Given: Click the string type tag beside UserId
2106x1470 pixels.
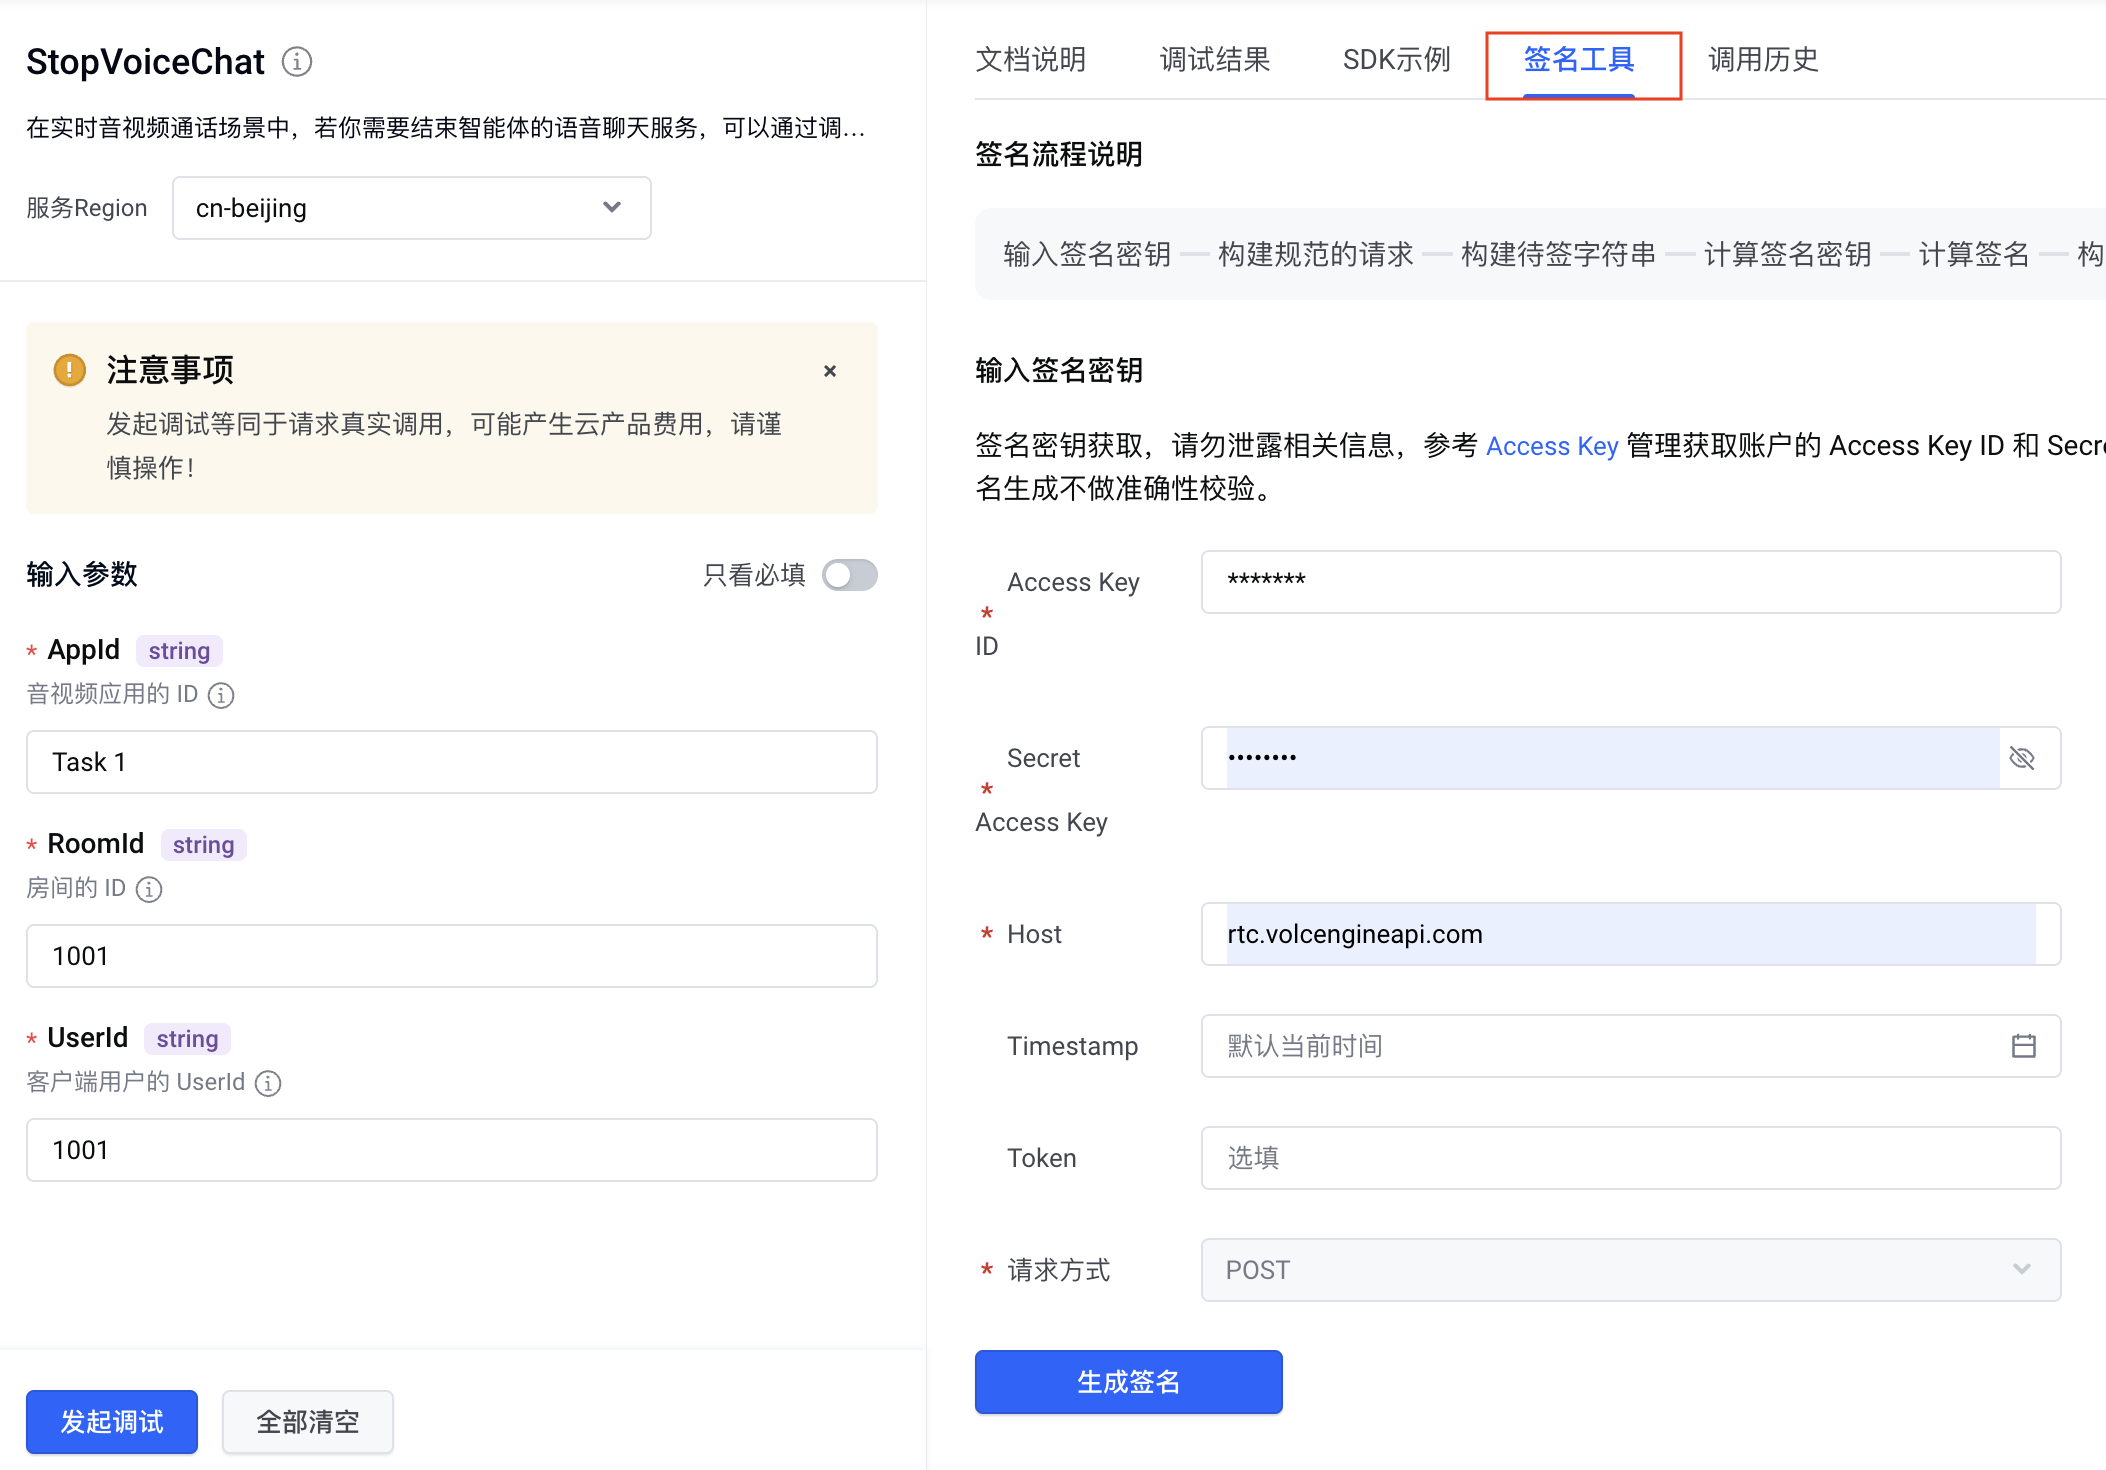Looking at the screenshot, I should [x=187, y=1039].
